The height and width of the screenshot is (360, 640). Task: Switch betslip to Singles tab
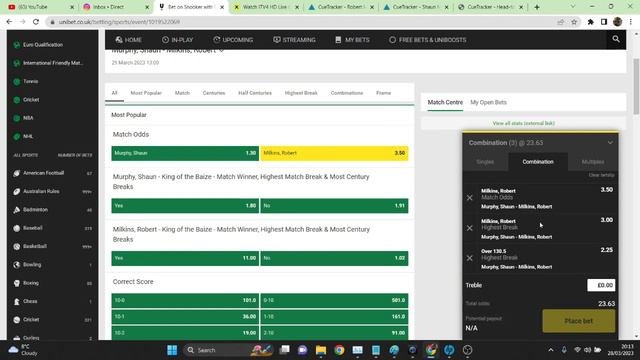point(485,162)
